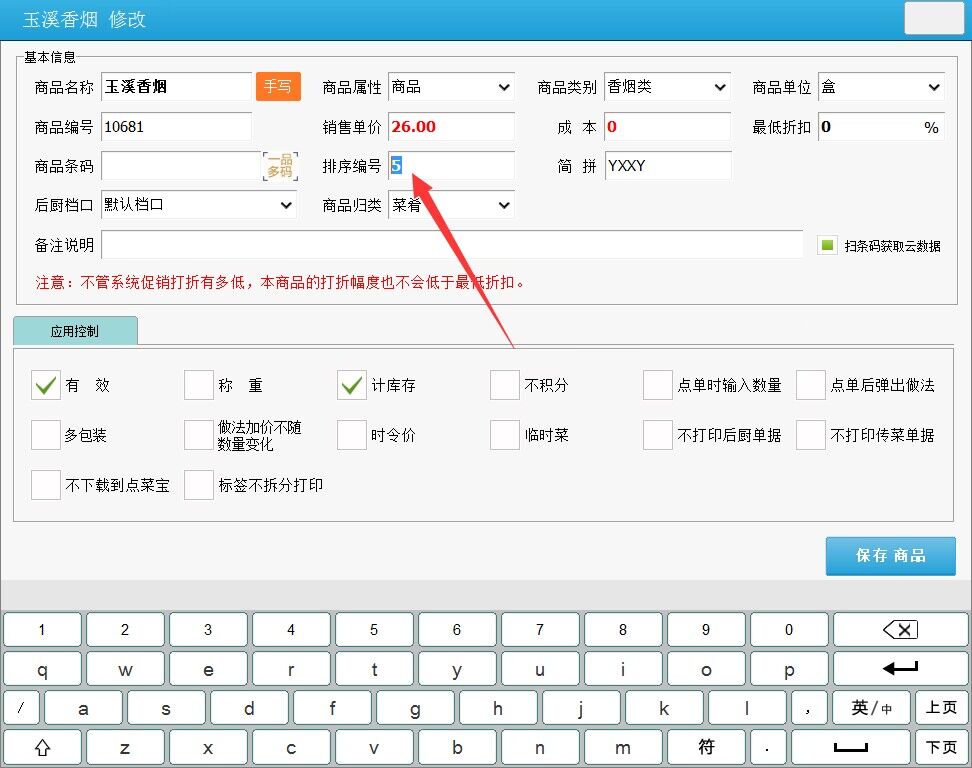This screenshot has height=768, width=972.
Task: Enable the 称重 checkbox
Action: point(199,385)
